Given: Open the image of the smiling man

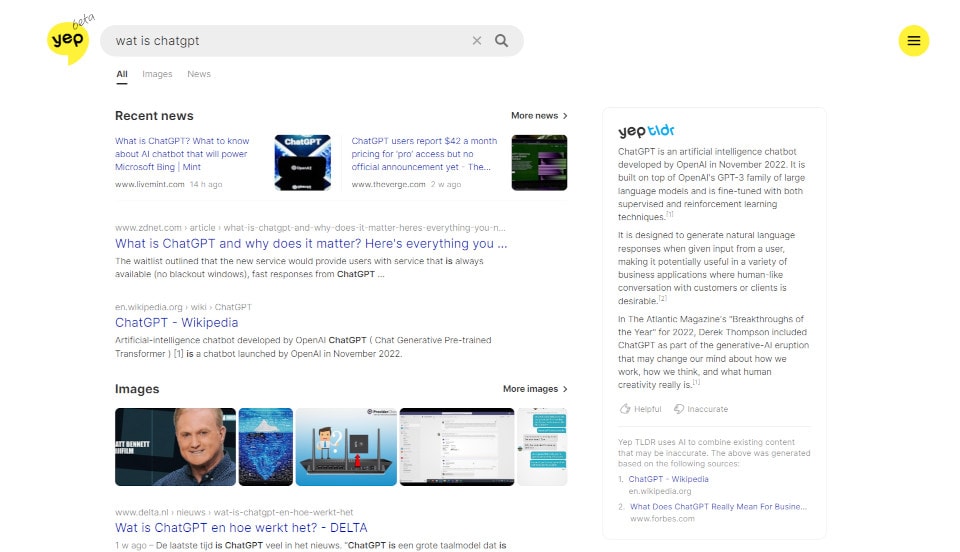Looking at the screenshot, I should point(175,447).
